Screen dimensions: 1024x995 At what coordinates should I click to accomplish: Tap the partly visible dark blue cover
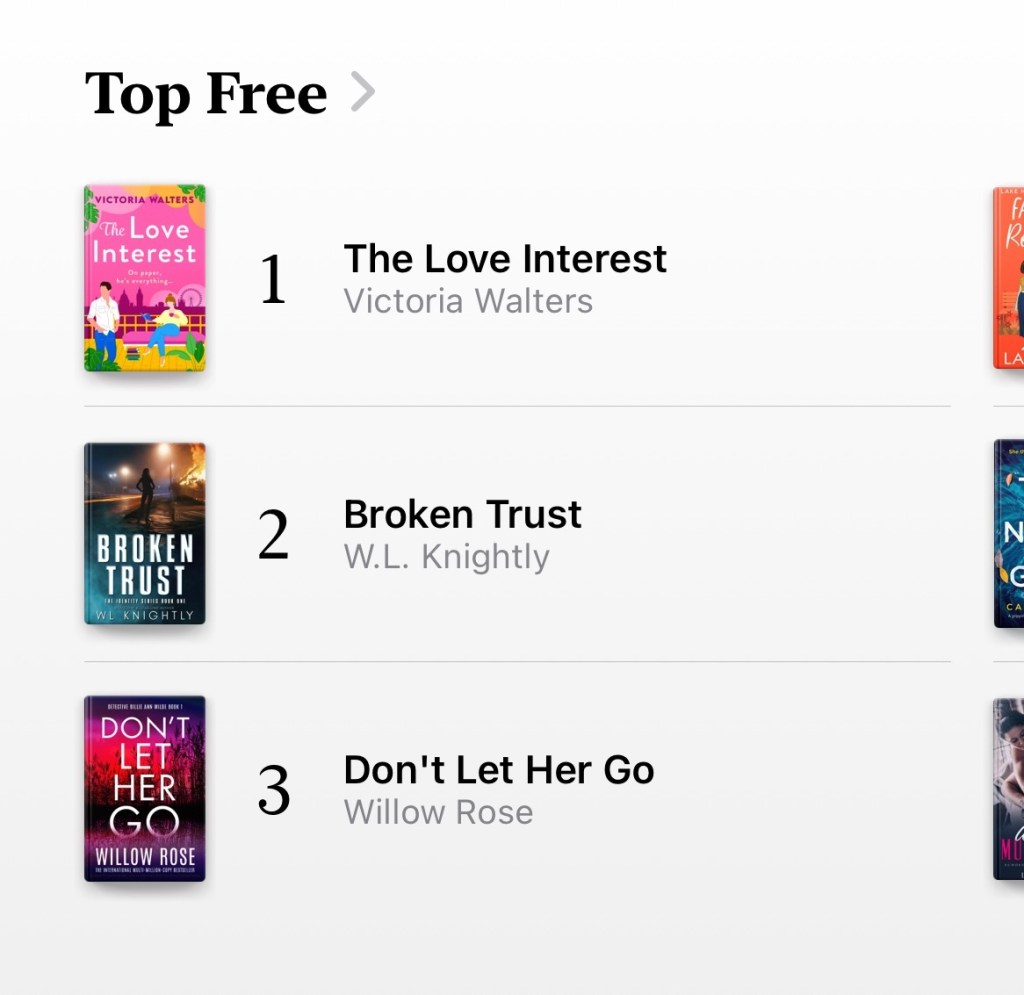tap(1008, 534)
